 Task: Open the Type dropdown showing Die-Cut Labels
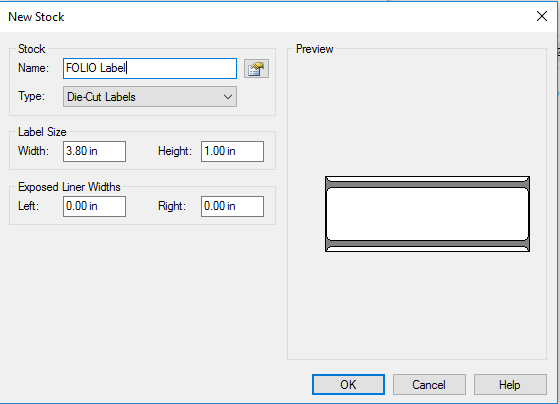click(x=150, y=96)
